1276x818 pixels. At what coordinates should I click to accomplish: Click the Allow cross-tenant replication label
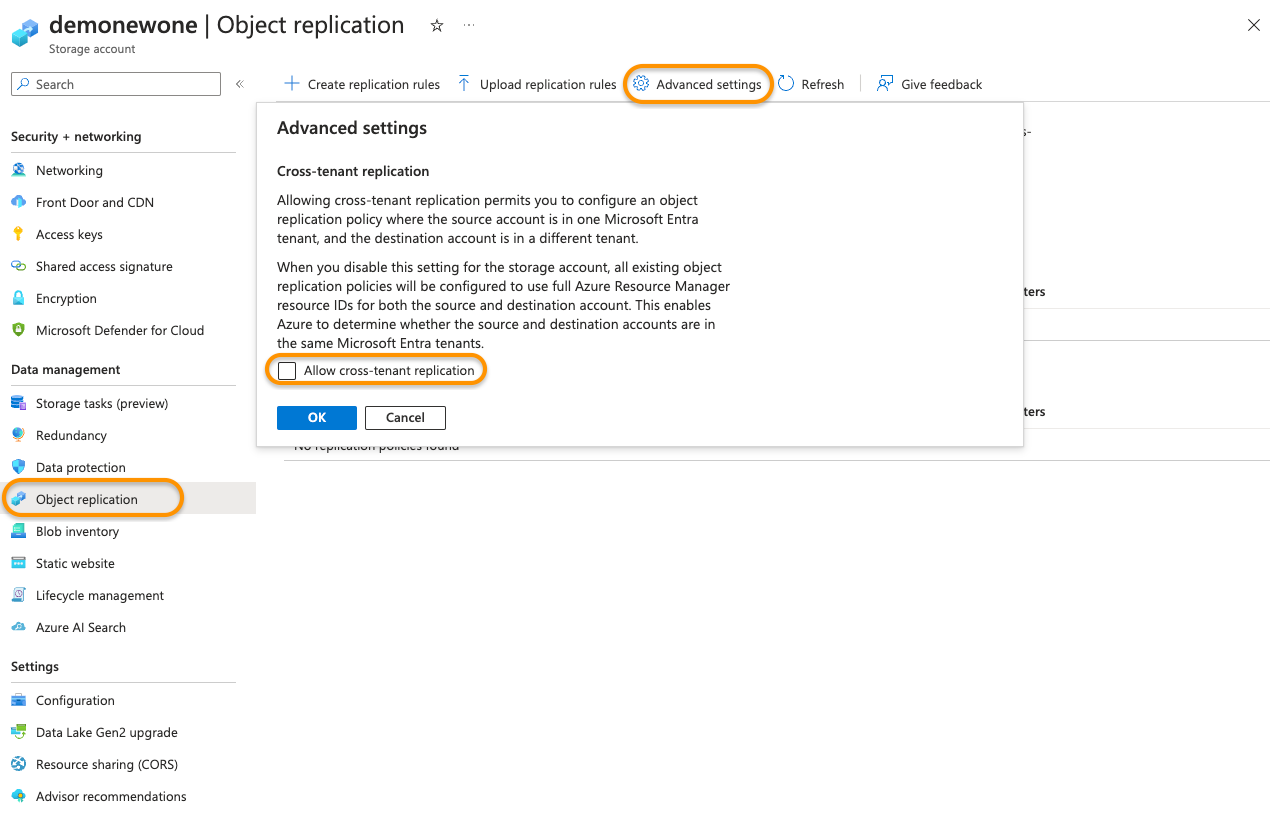click(389, 371)
